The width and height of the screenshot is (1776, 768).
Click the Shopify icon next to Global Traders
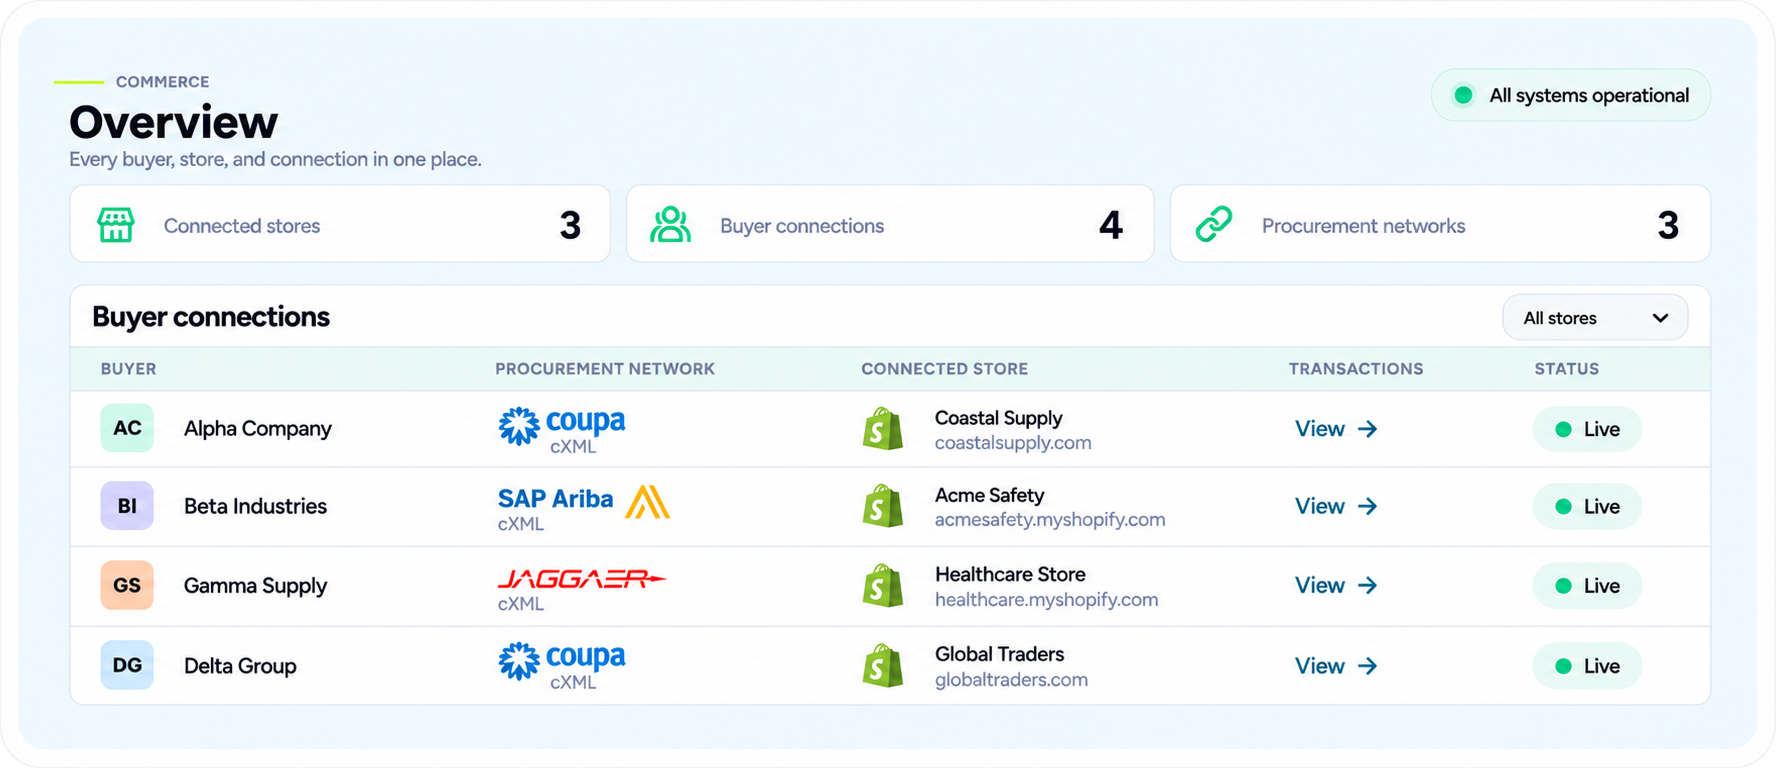[x=883, y=666]
